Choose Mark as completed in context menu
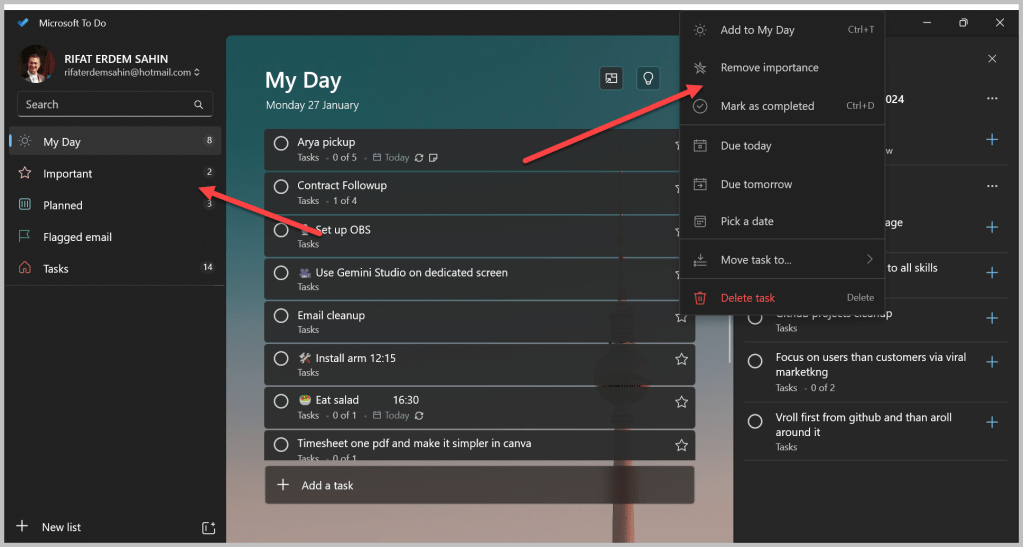The width and height of the screenshot is (1023, 547). pos(782,106)
